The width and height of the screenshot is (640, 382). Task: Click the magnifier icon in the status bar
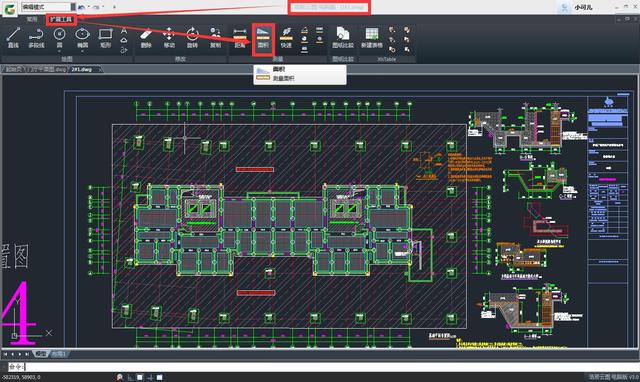[120, 377]
